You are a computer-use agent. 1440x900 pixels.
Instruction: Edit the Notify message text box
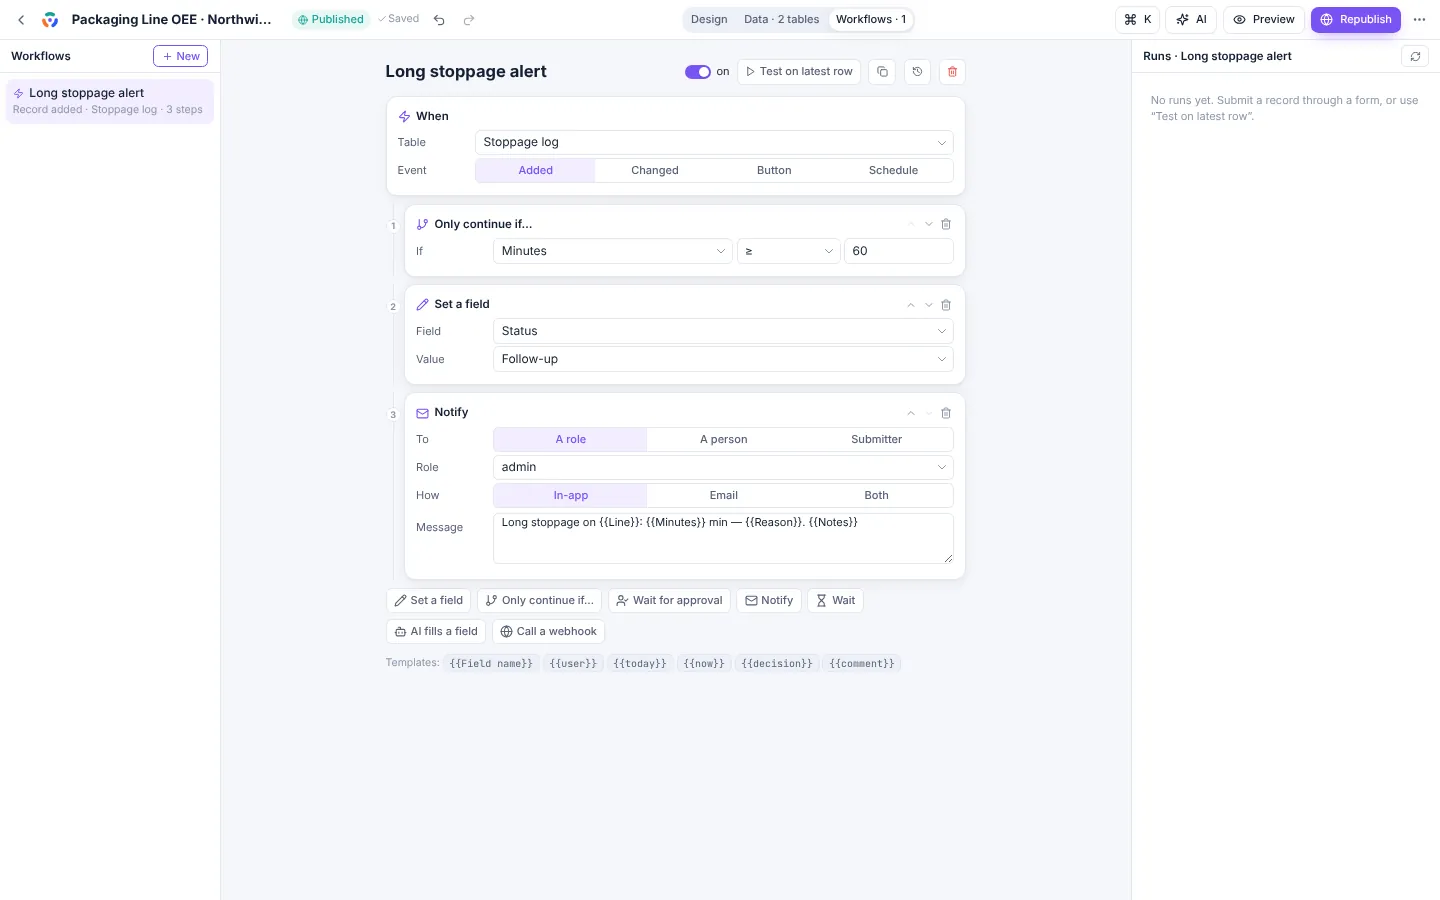tap(723, 538)
